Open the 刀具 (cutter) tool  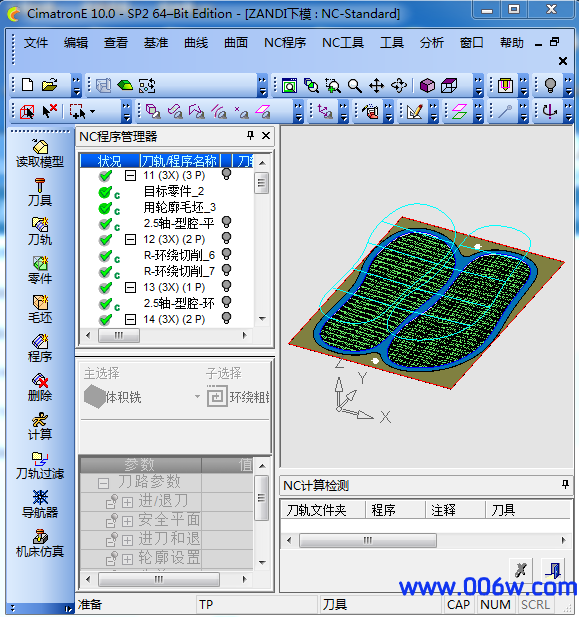click(x=40, y=193)
